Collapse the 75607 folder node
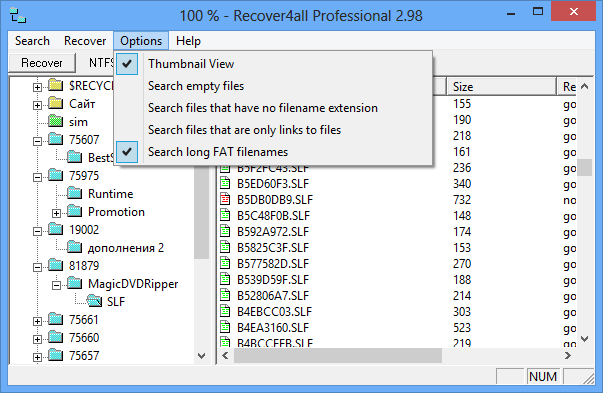This screenshot has width=603, height=393. (37, 141)
